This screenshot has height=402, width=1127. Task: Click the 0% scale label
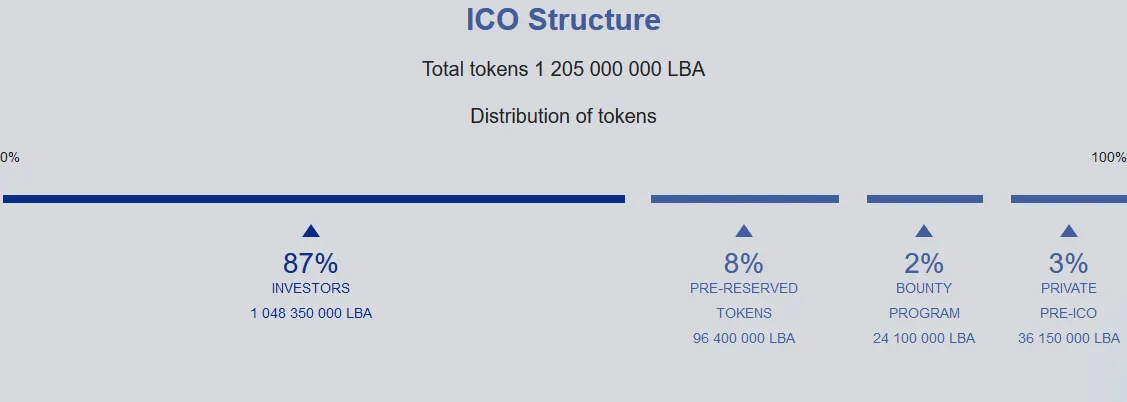coord(10,157)
